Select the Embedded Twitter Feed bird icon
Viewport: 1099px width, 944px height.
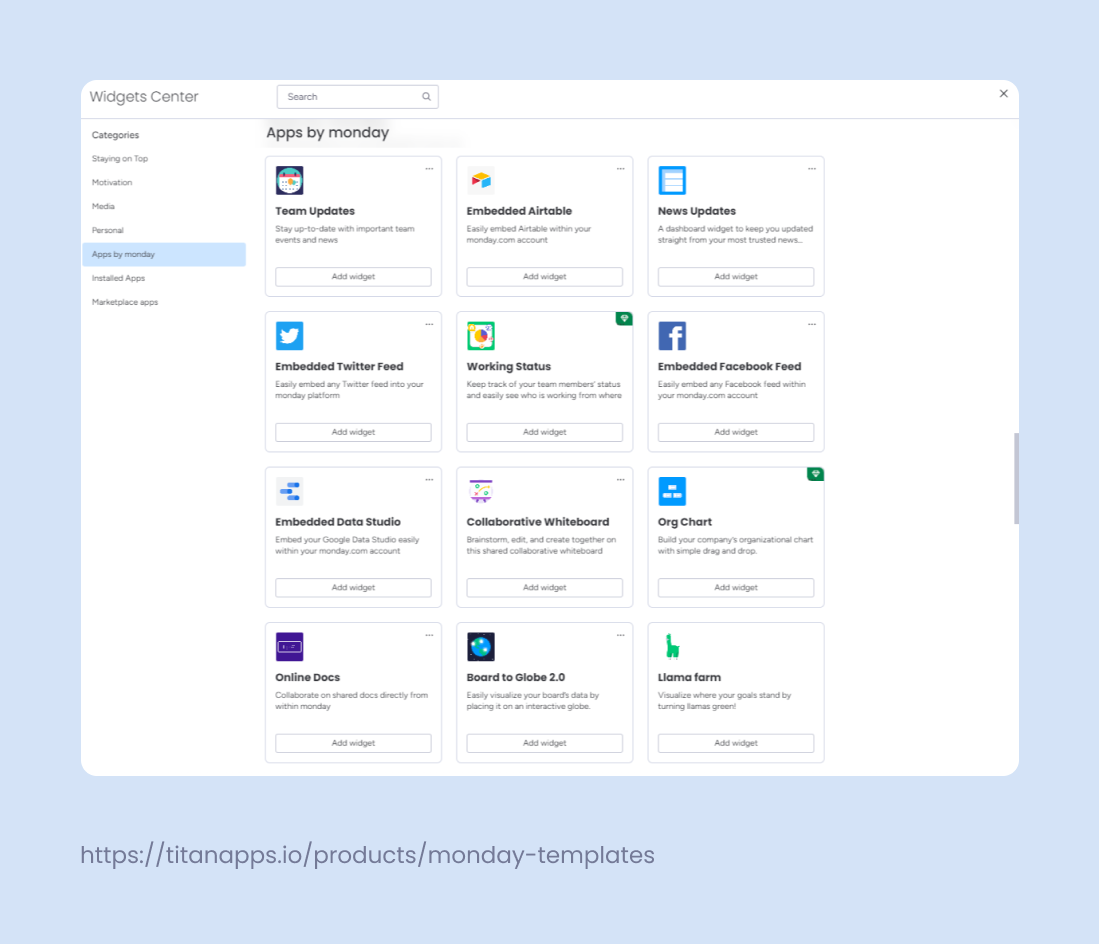(289, 336)
